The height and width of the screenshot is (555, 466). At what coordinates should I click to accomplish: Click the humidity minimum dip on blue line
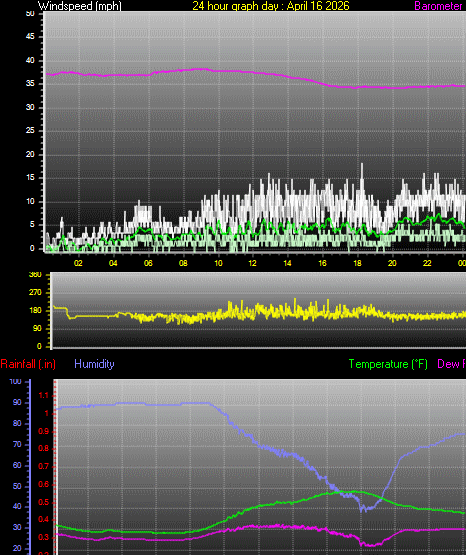coord(365,509)
